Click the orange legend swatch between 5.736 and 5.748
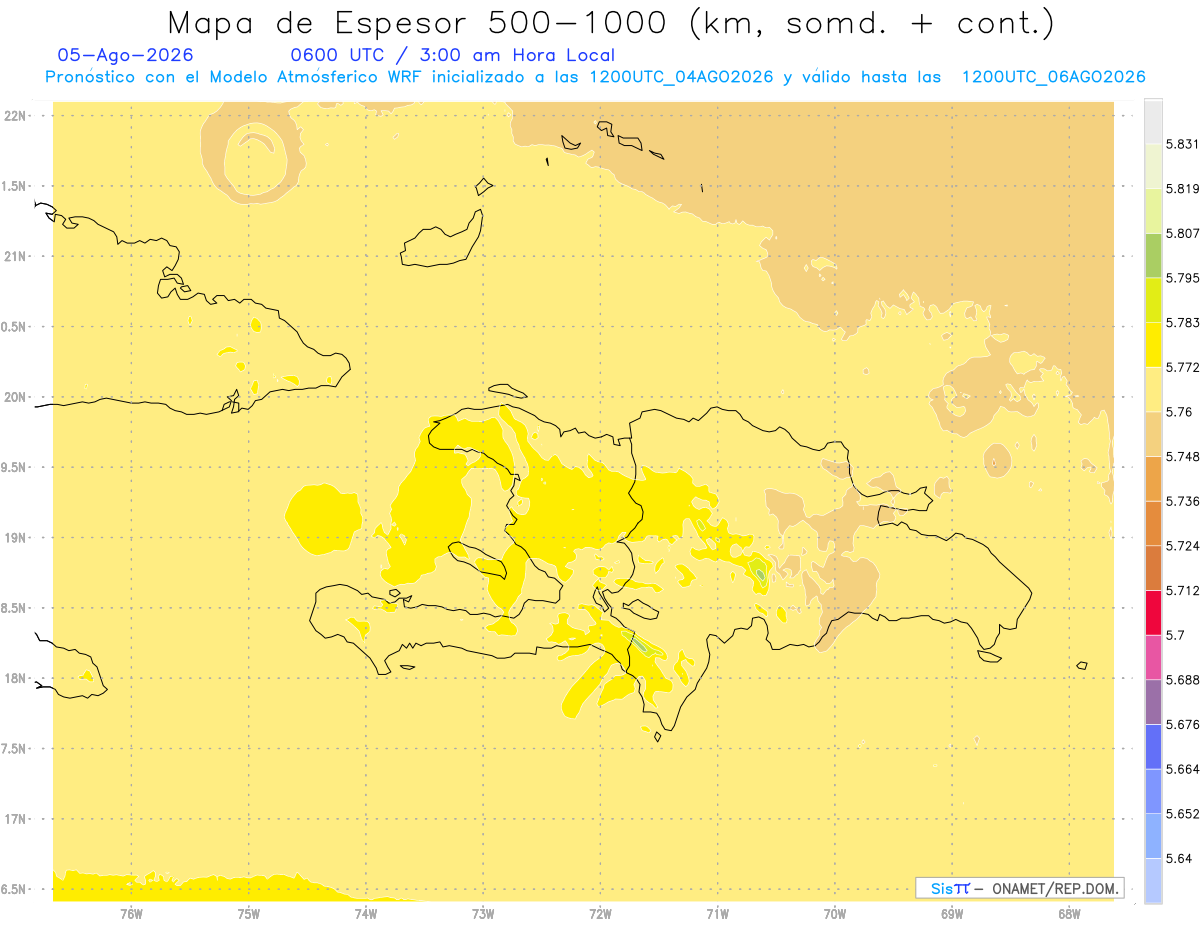 tap(1153, 478)
